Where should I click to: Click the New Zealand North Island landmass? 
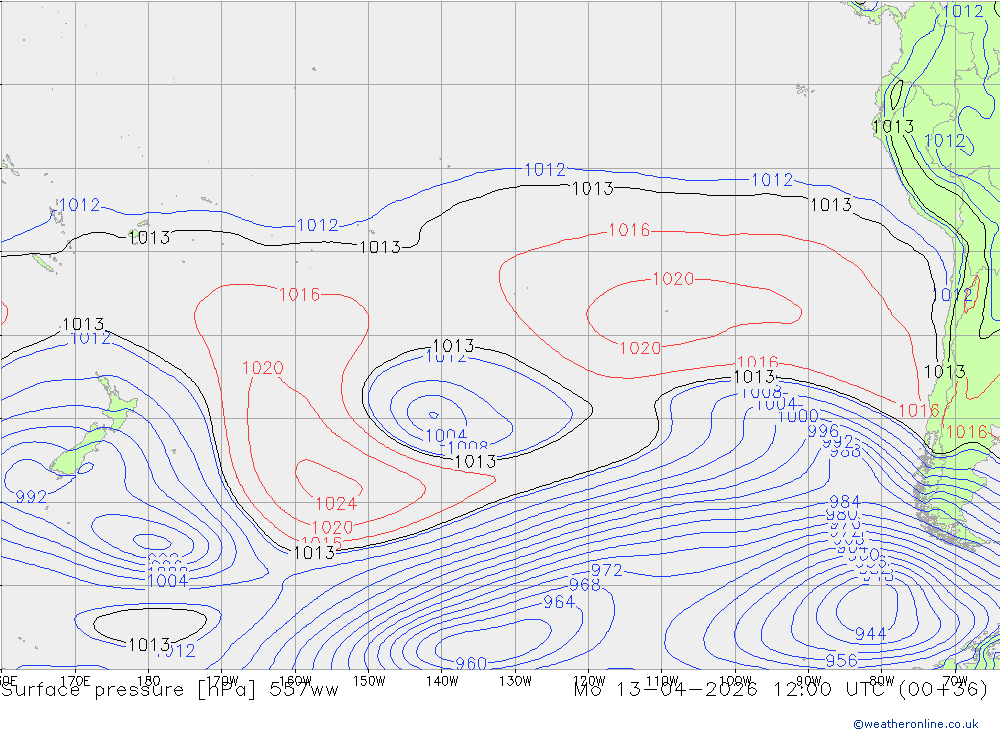[119, 403]
